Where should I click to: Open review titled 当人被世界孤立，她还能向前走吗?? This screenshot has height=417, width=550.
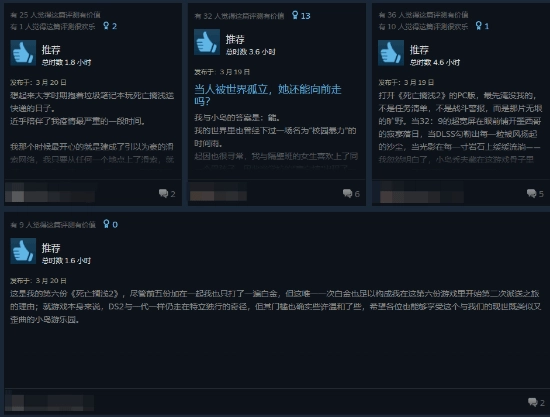[x=268, y=95]
